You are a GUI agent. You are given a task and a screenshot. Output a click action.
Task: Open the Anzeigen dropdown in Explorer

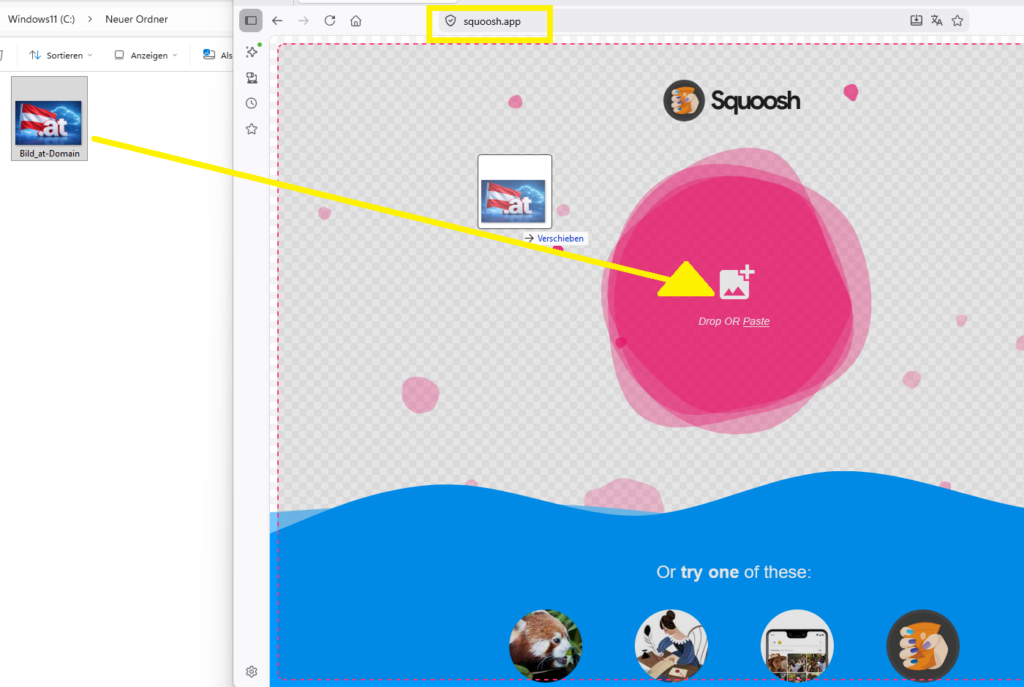tap(146, 56)
